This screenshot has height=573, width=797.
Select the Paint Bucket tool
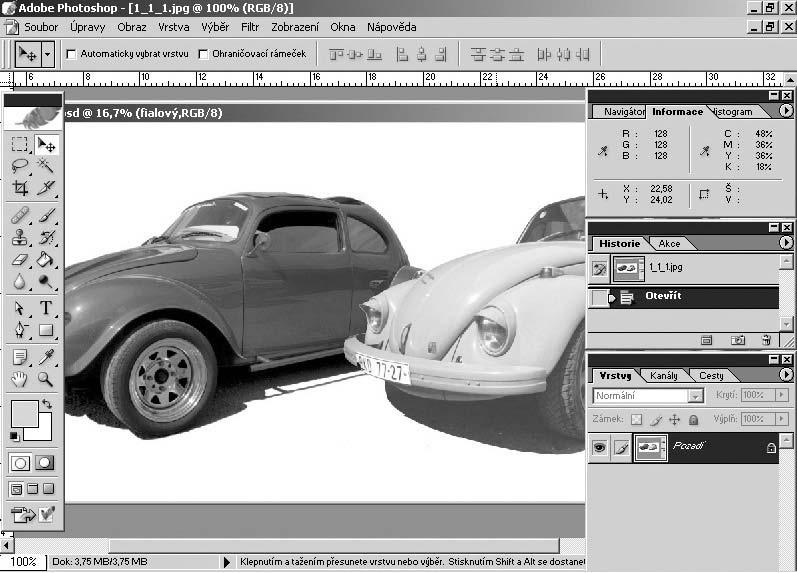(46, 260)
